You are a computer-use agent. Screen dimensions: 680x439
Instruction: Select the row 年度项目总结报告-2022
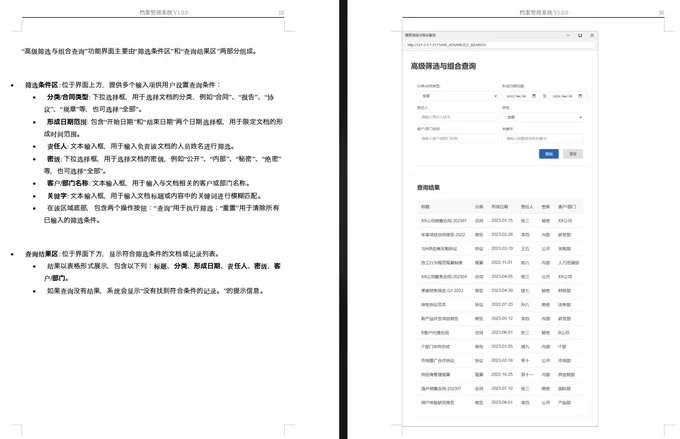[x=500, y=235]
